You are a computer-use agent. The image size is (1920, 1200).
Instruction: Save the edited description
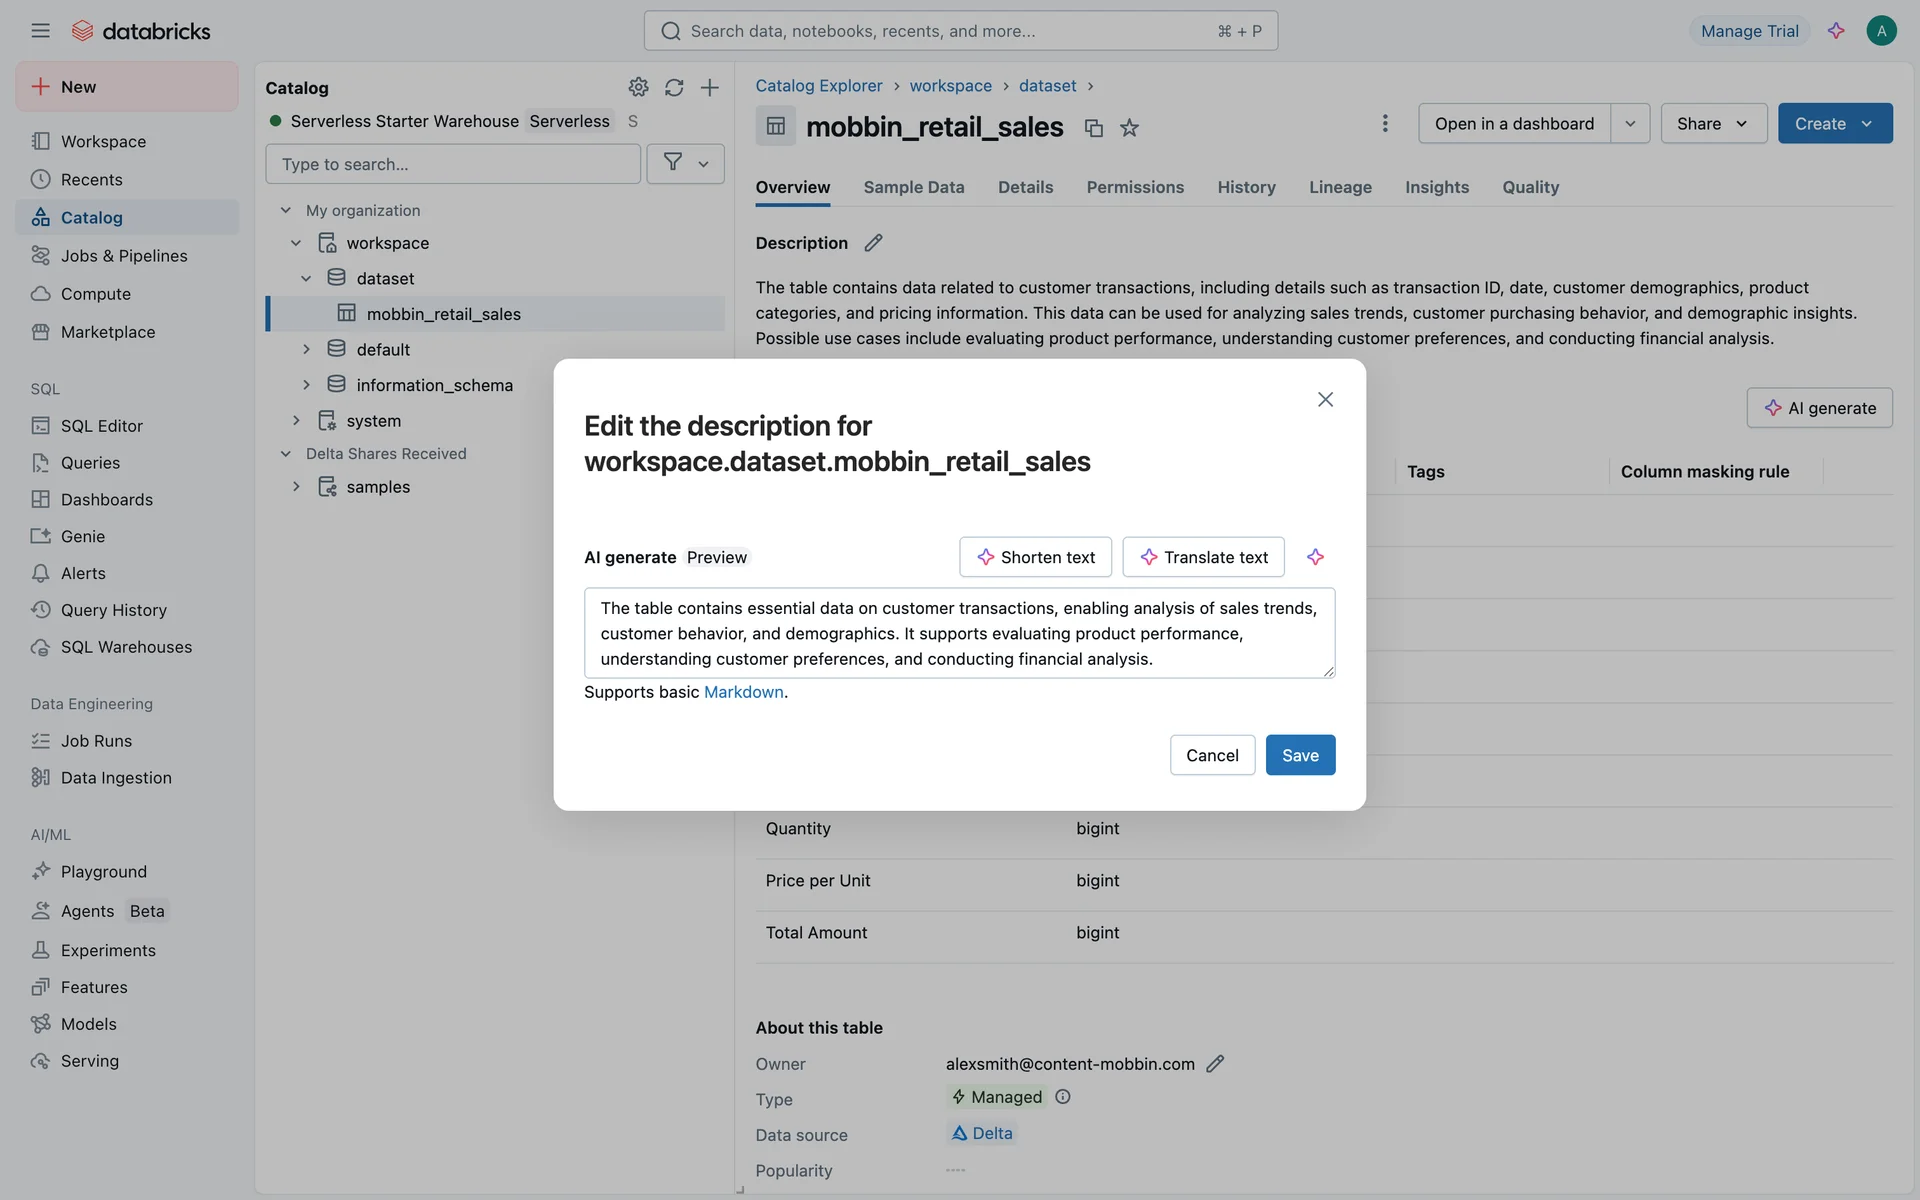1299,755
